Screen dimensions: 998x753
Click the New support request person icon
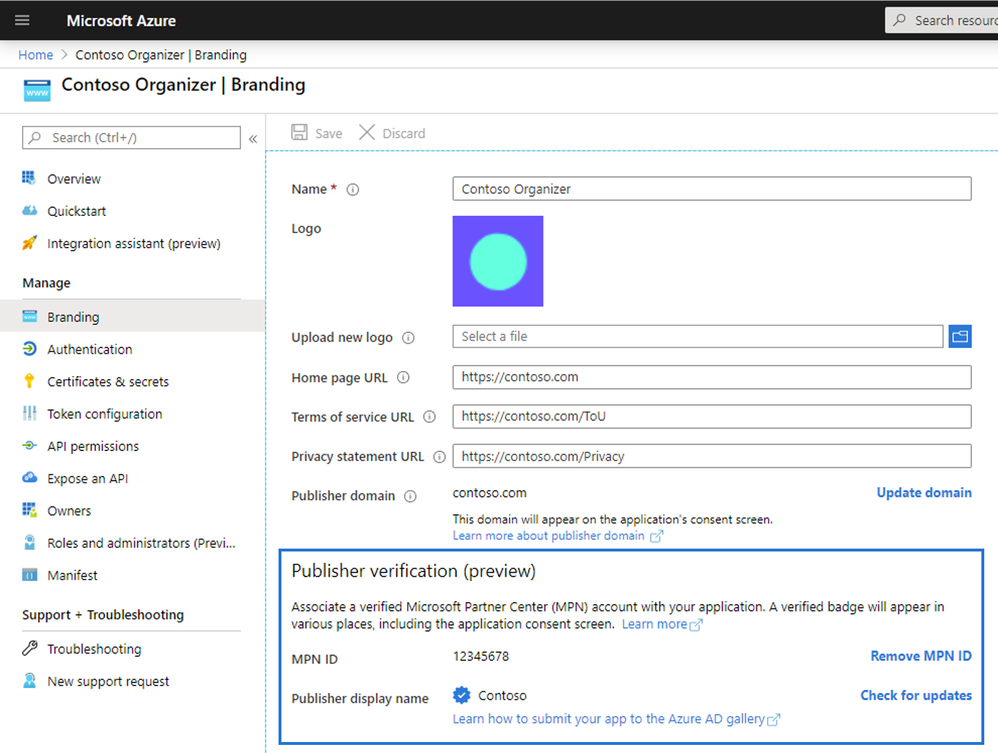pyautogui.click(x=29, y=680)
